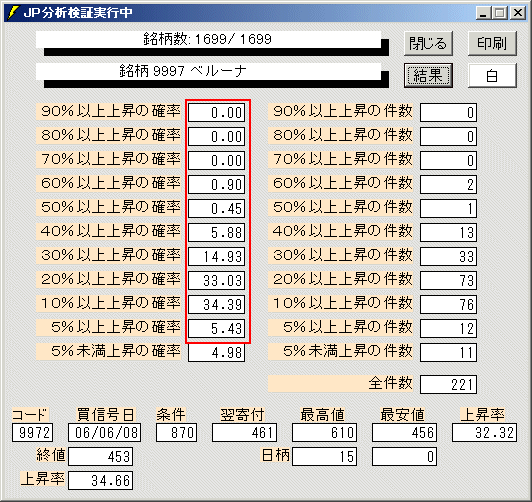Click the 閉じる (close) button
This screenshot has height=502, width=532.
[428, 43]
